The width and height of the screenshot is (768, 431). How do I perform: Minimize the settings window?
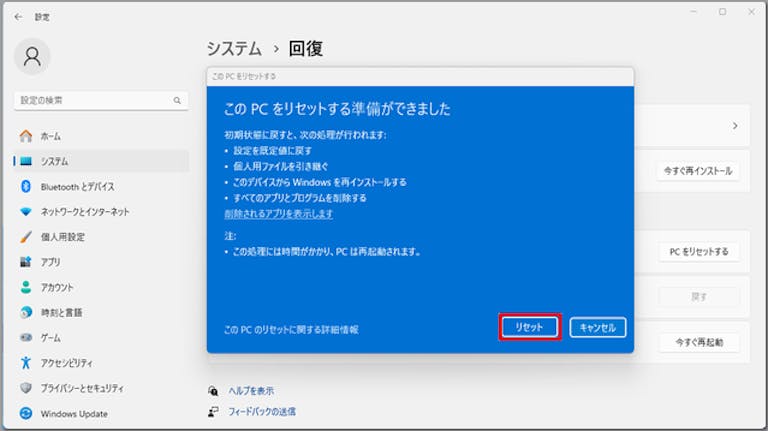tap(694, 12)
